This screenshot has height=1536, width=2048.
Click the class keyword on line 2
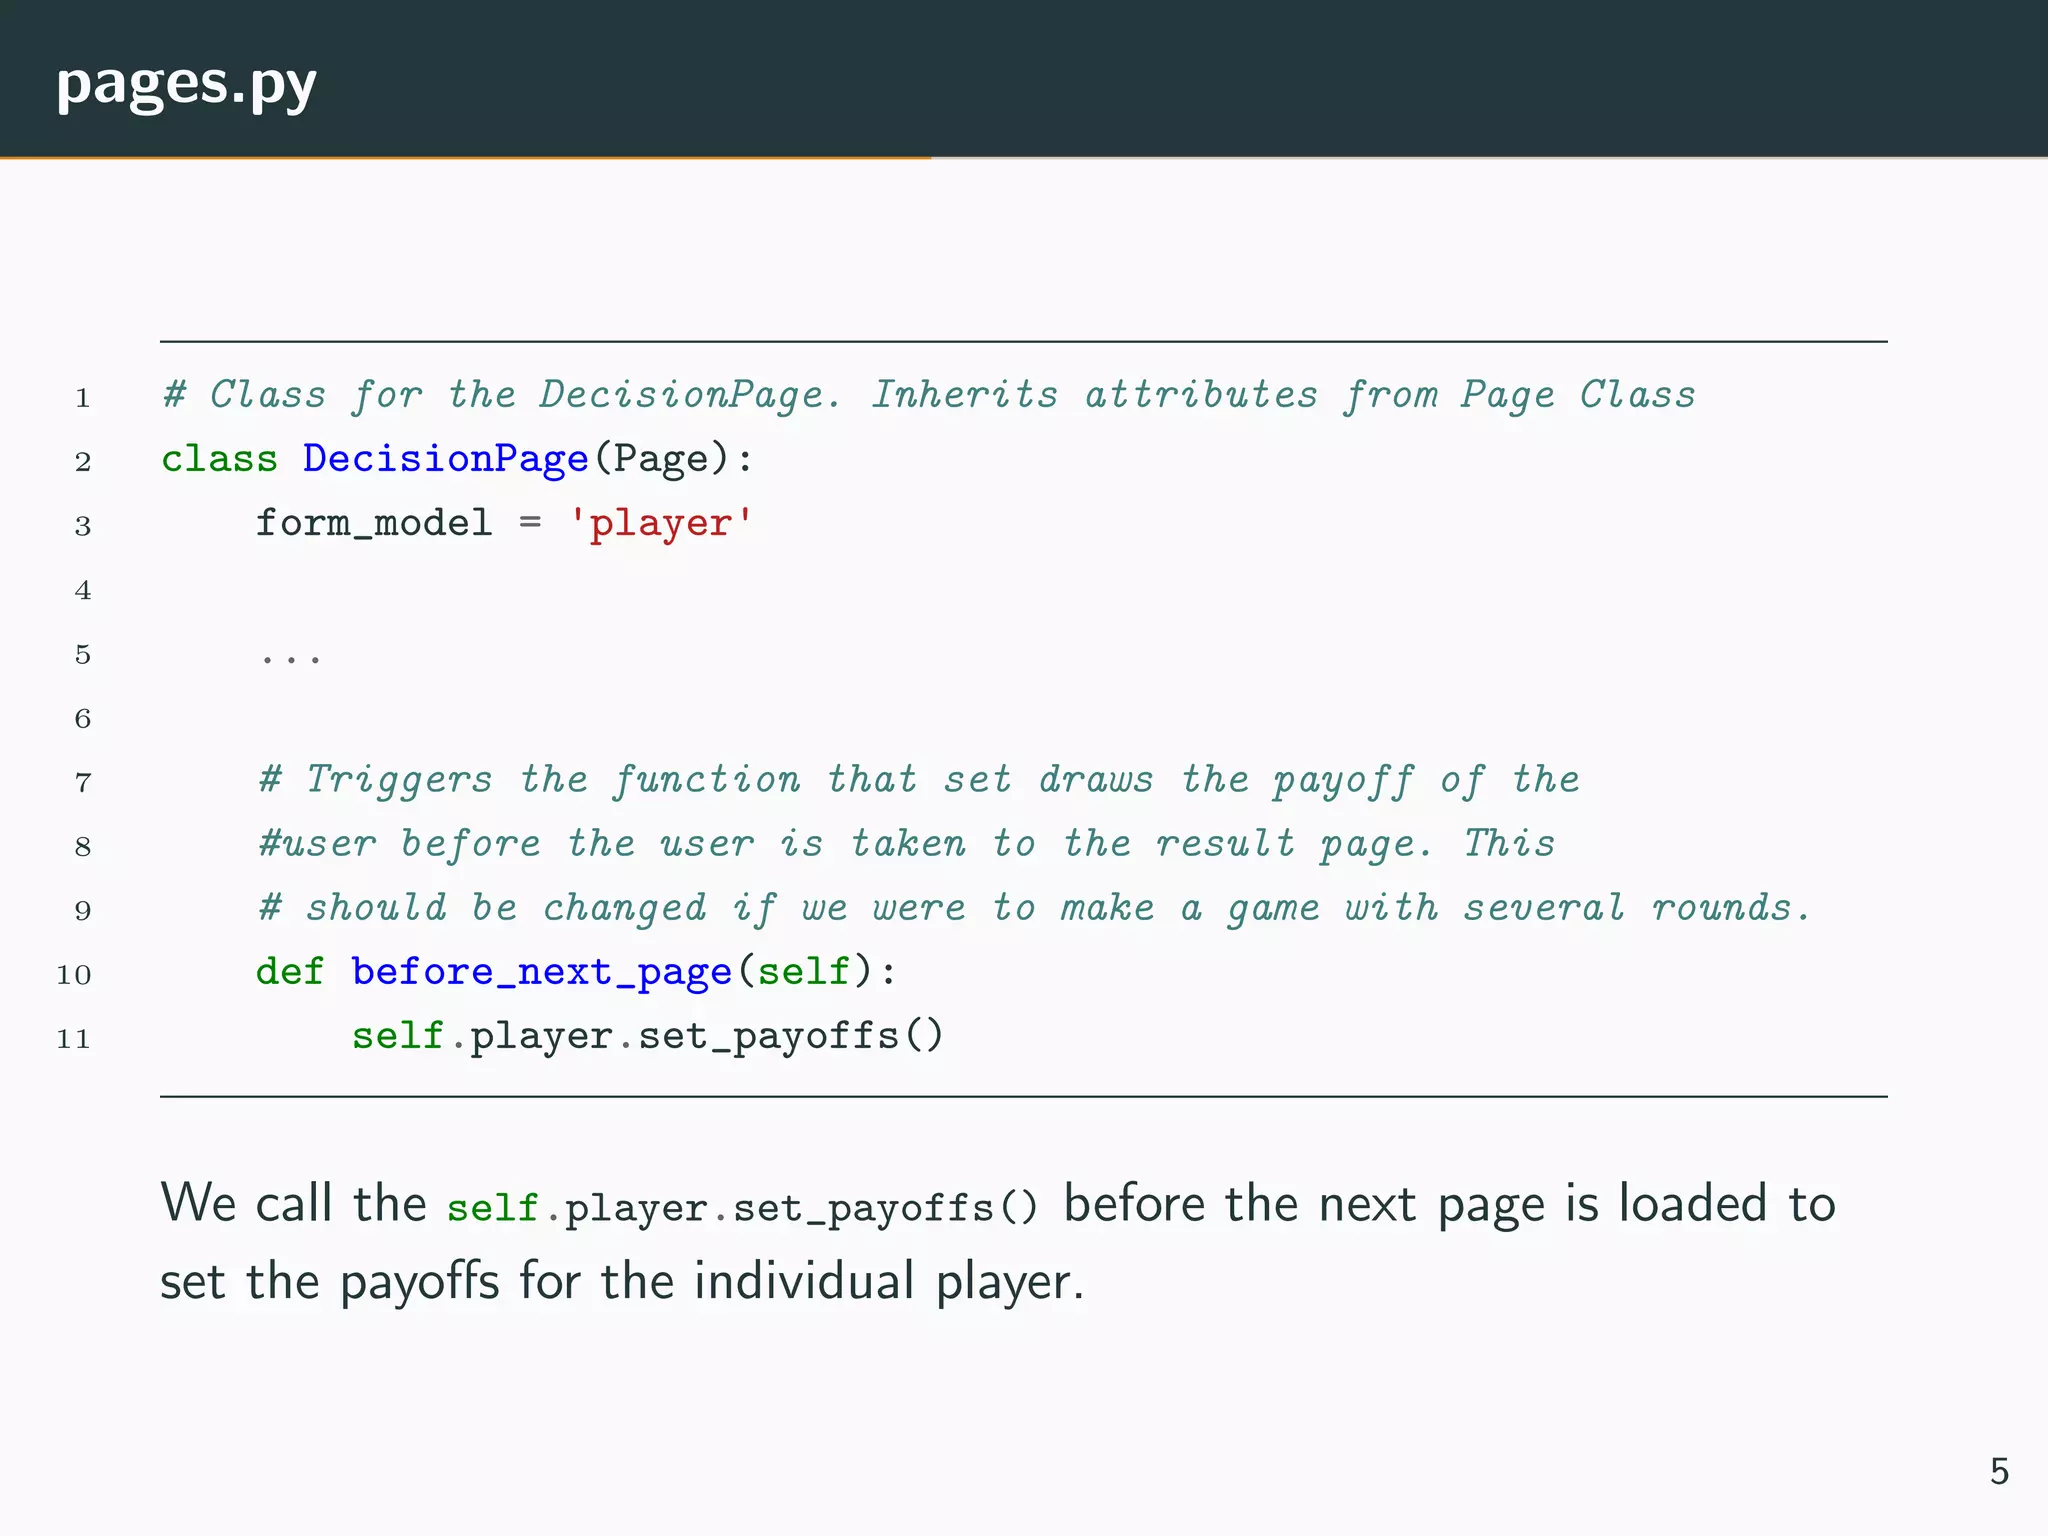point(219,459)
